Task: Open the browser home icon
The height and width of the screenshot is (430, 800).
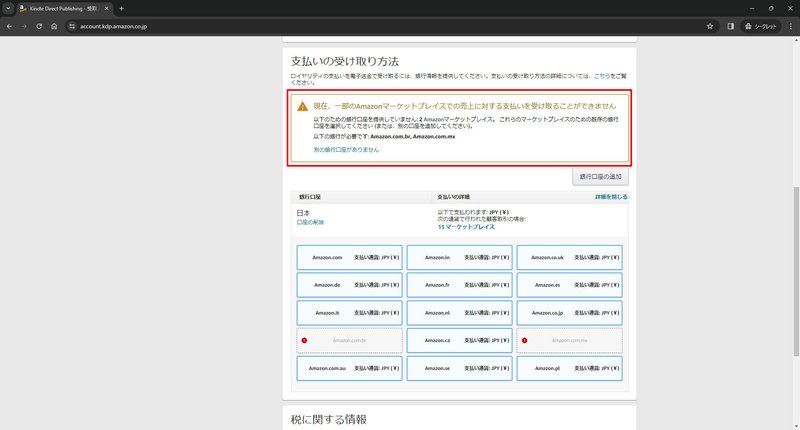Action: [54, 26]
